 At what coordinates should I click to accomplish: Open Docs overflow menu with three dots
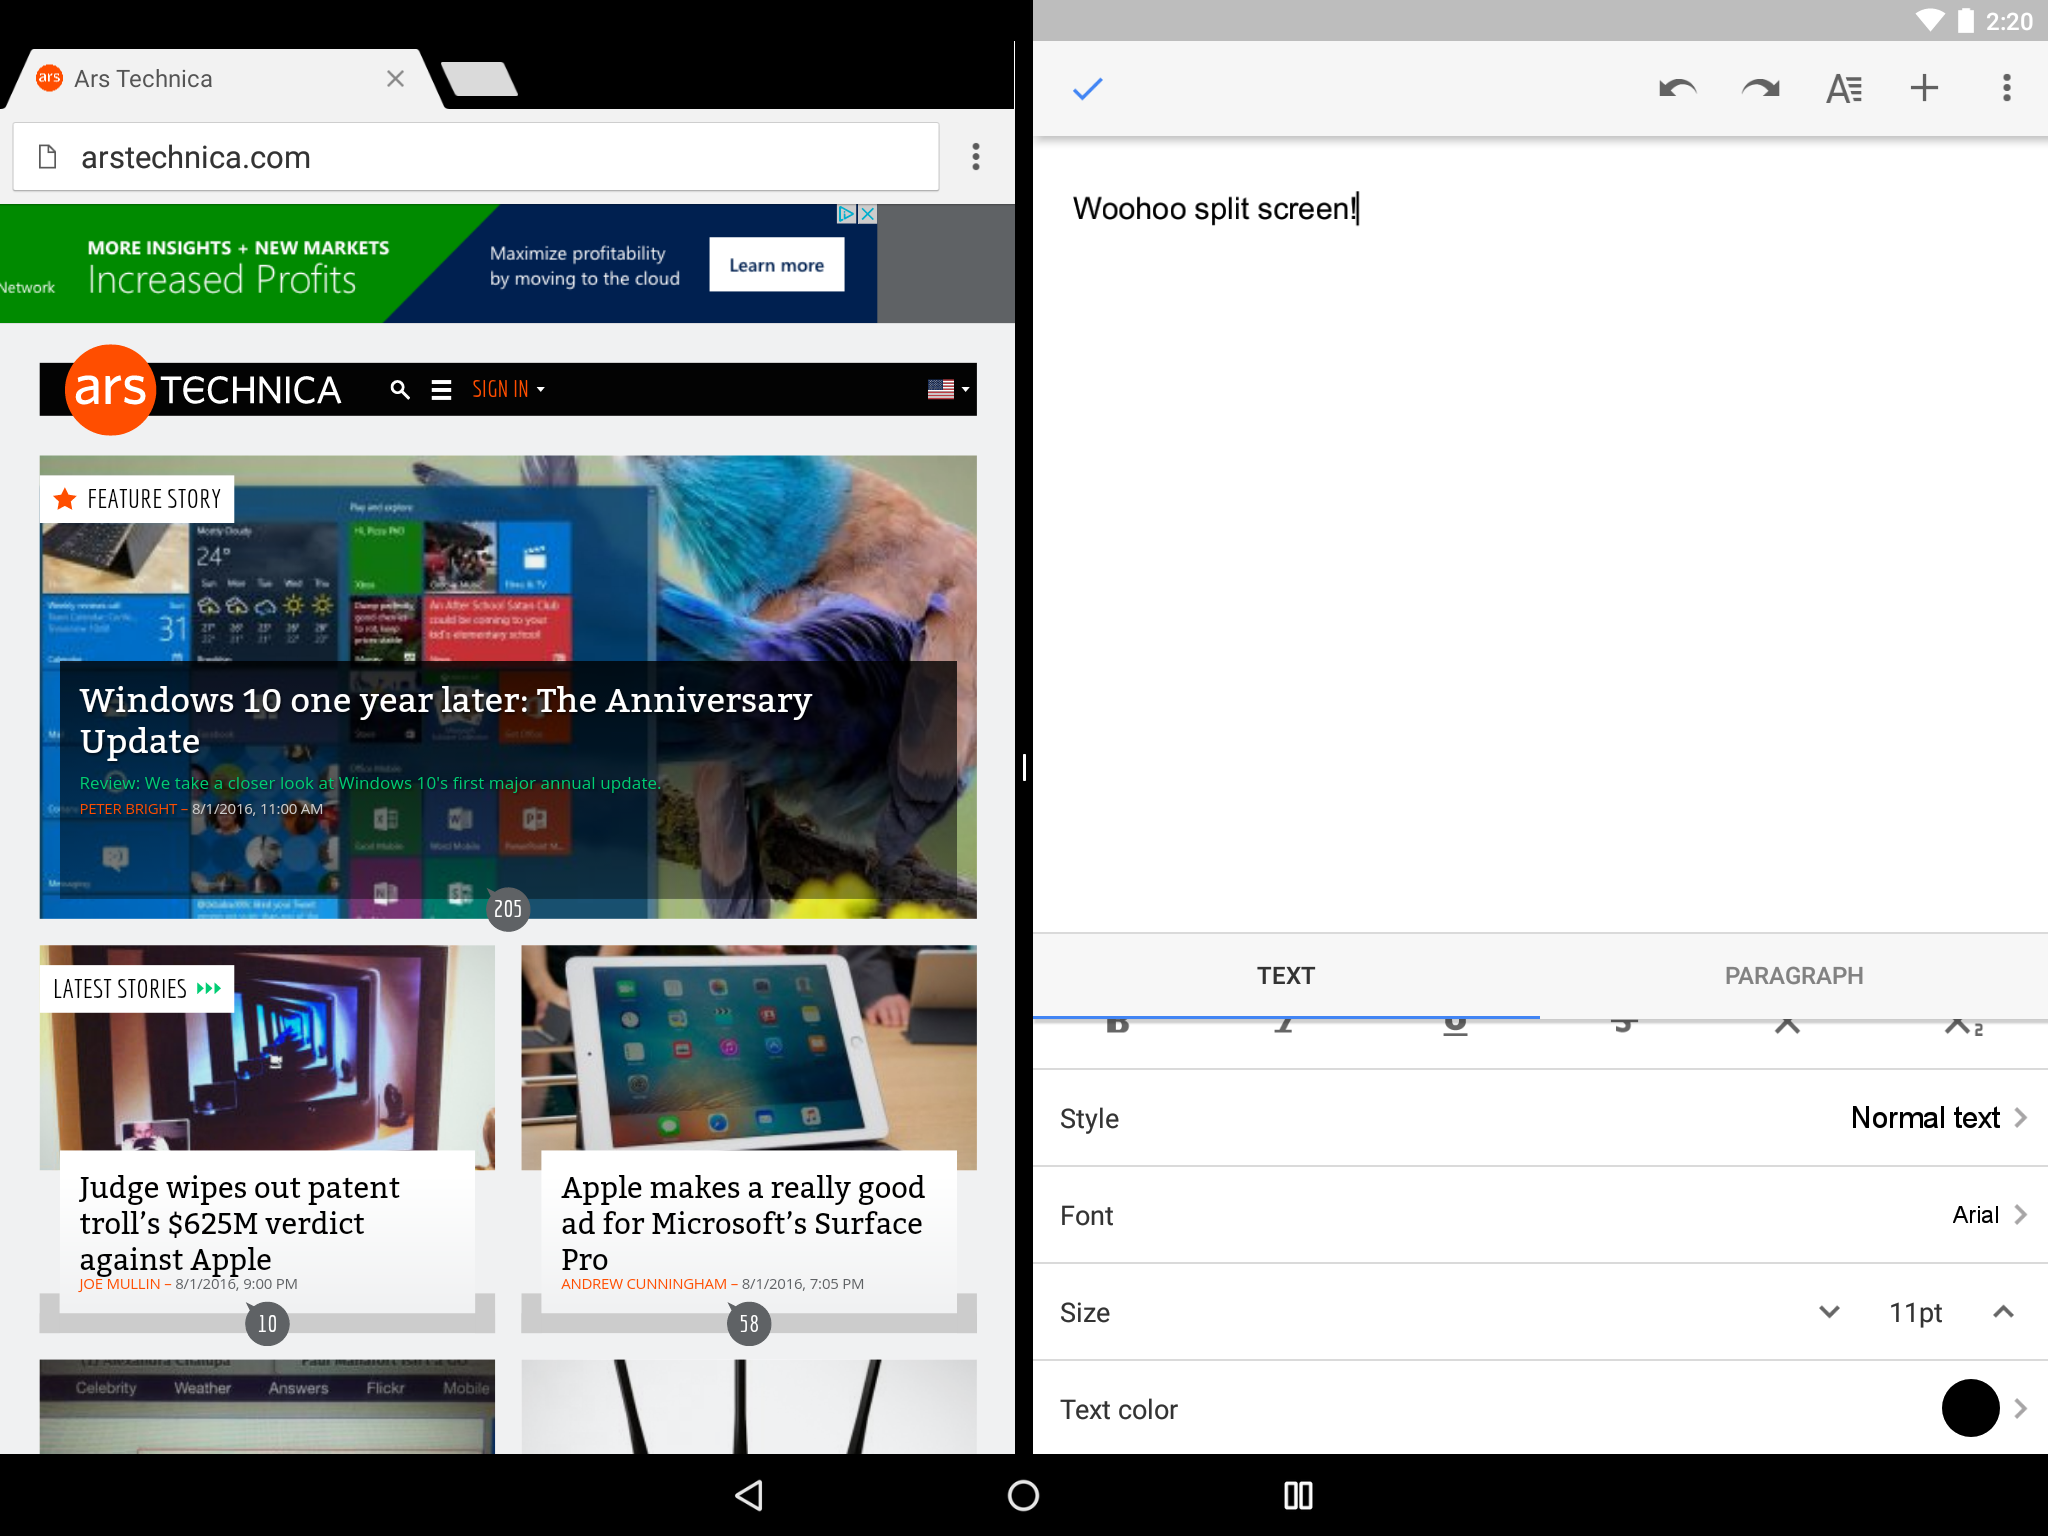[x=2006, y=89]
